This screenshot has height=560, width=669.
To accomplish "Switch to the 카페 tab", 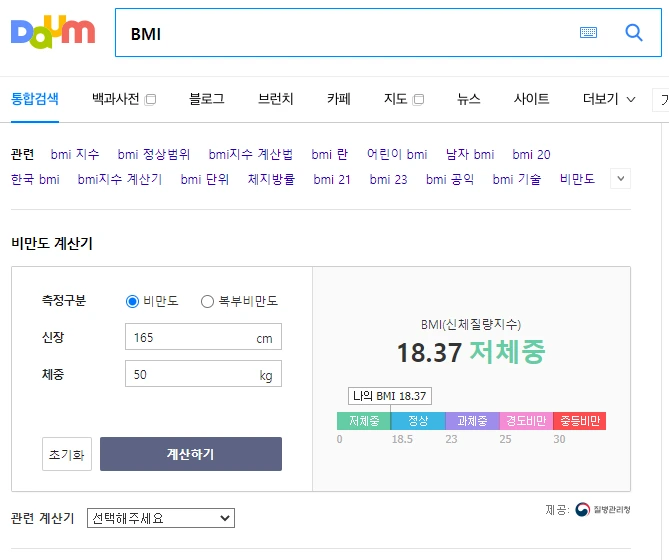I will pos(339,99).
